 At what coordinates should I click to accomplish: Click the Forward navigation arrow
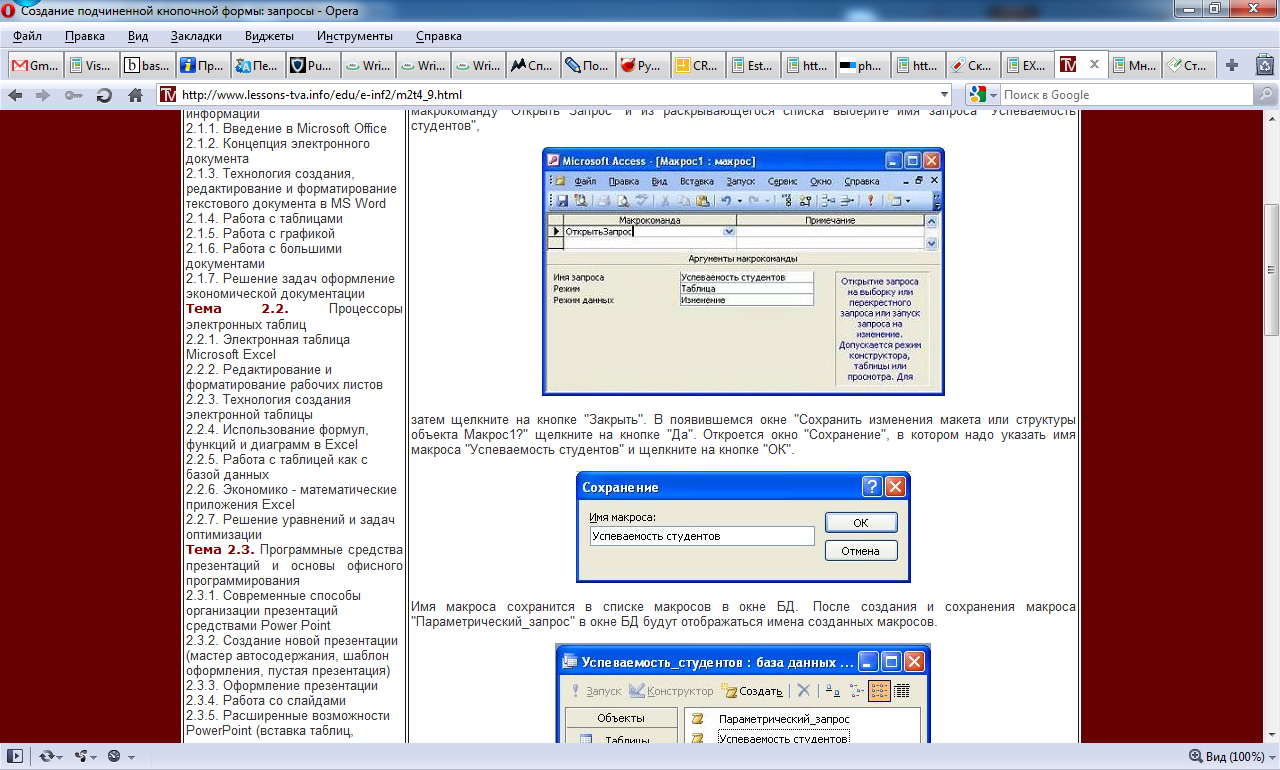43,95
